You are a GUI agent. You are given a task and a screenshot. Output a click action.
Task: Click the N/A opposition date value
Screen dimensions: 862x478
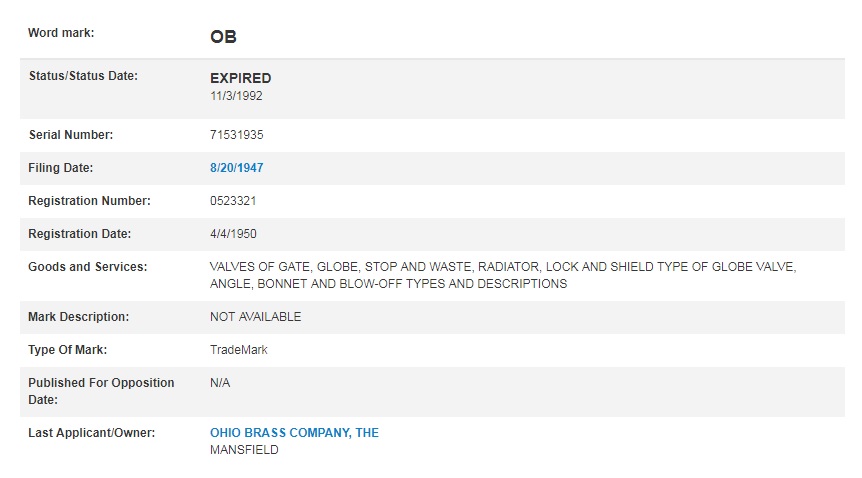pyautogui.click(x=220, y=383)
